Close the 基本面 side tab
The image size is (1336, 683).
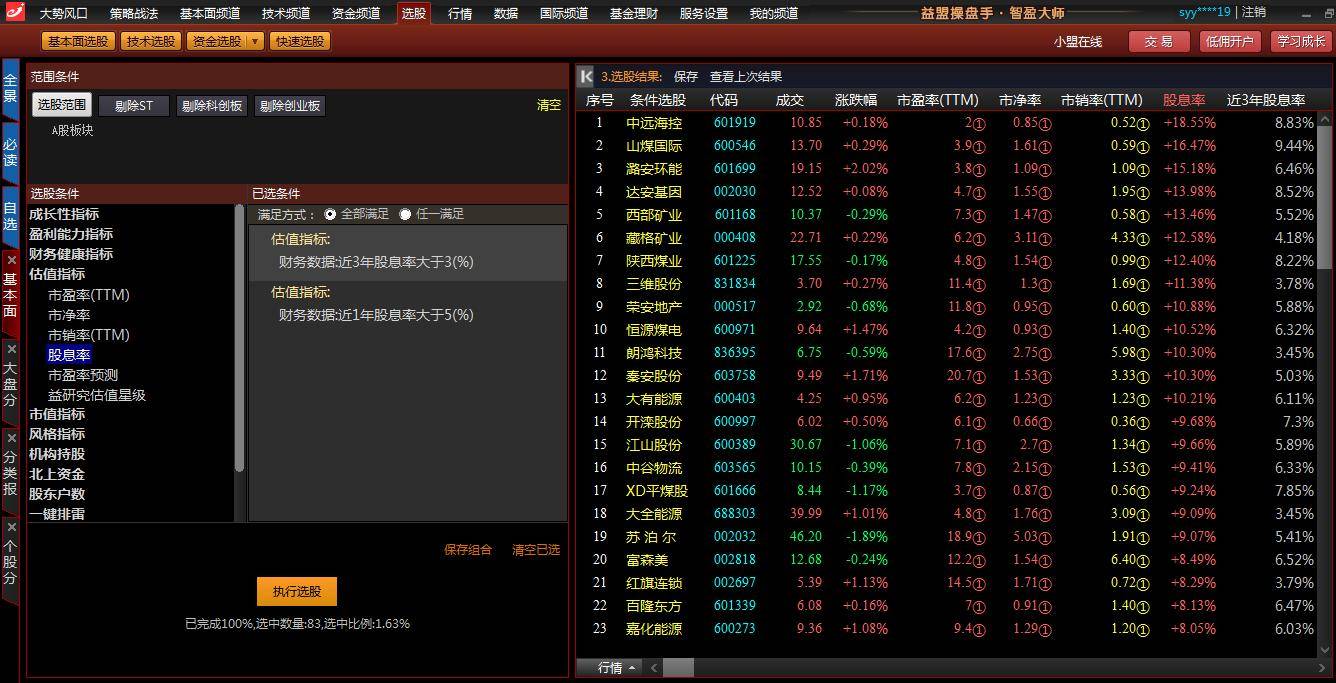[10, 260]
